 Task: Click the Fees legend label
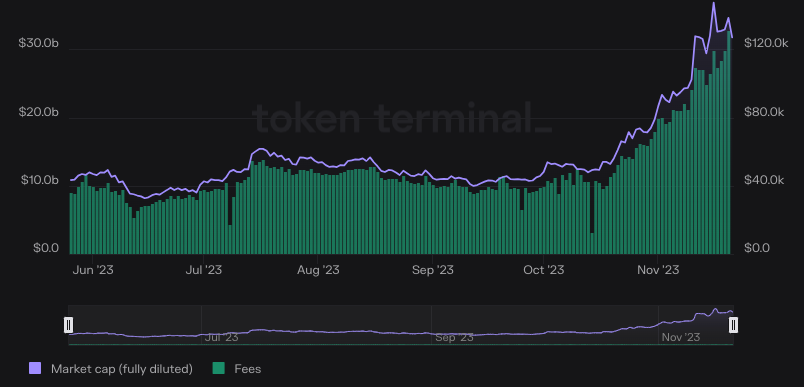[x=248, y=369]
